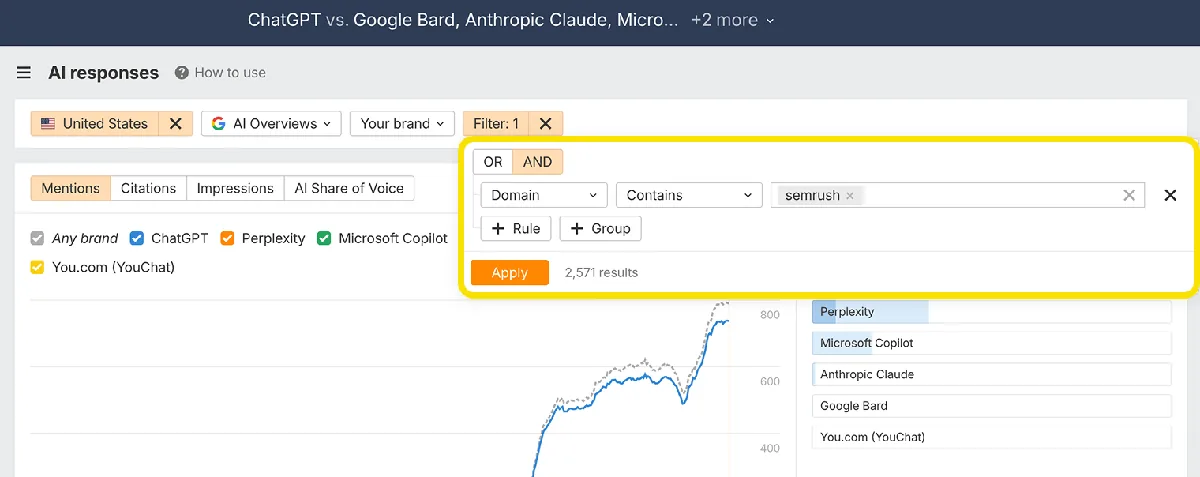Delete the Domain Contains rule
The image size is (1200, 477).
[1170, 196]
